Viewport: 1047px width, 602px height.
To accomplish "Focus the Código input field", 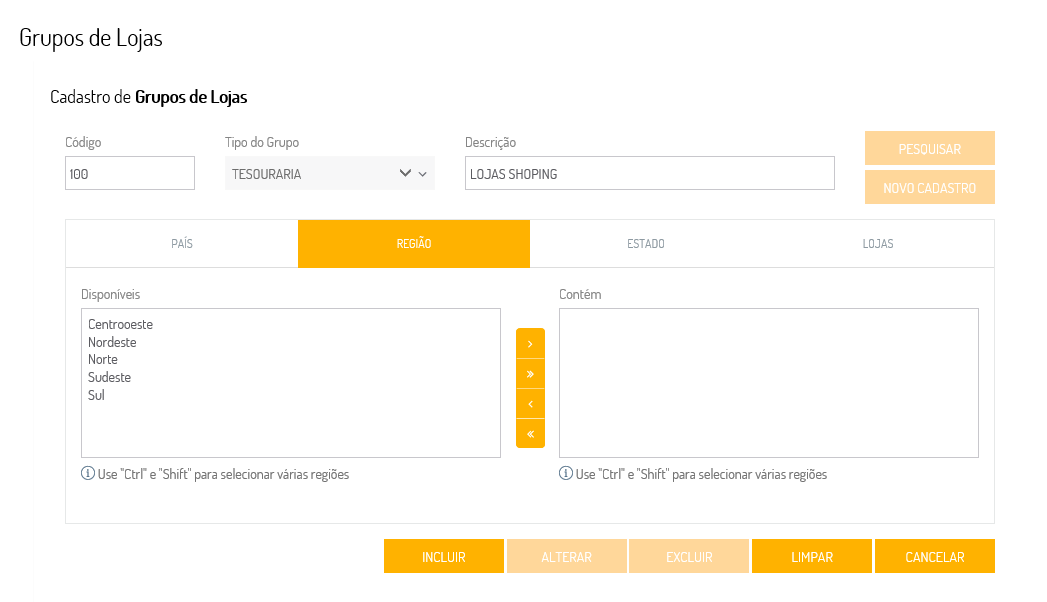I will [x=130, y=173].
